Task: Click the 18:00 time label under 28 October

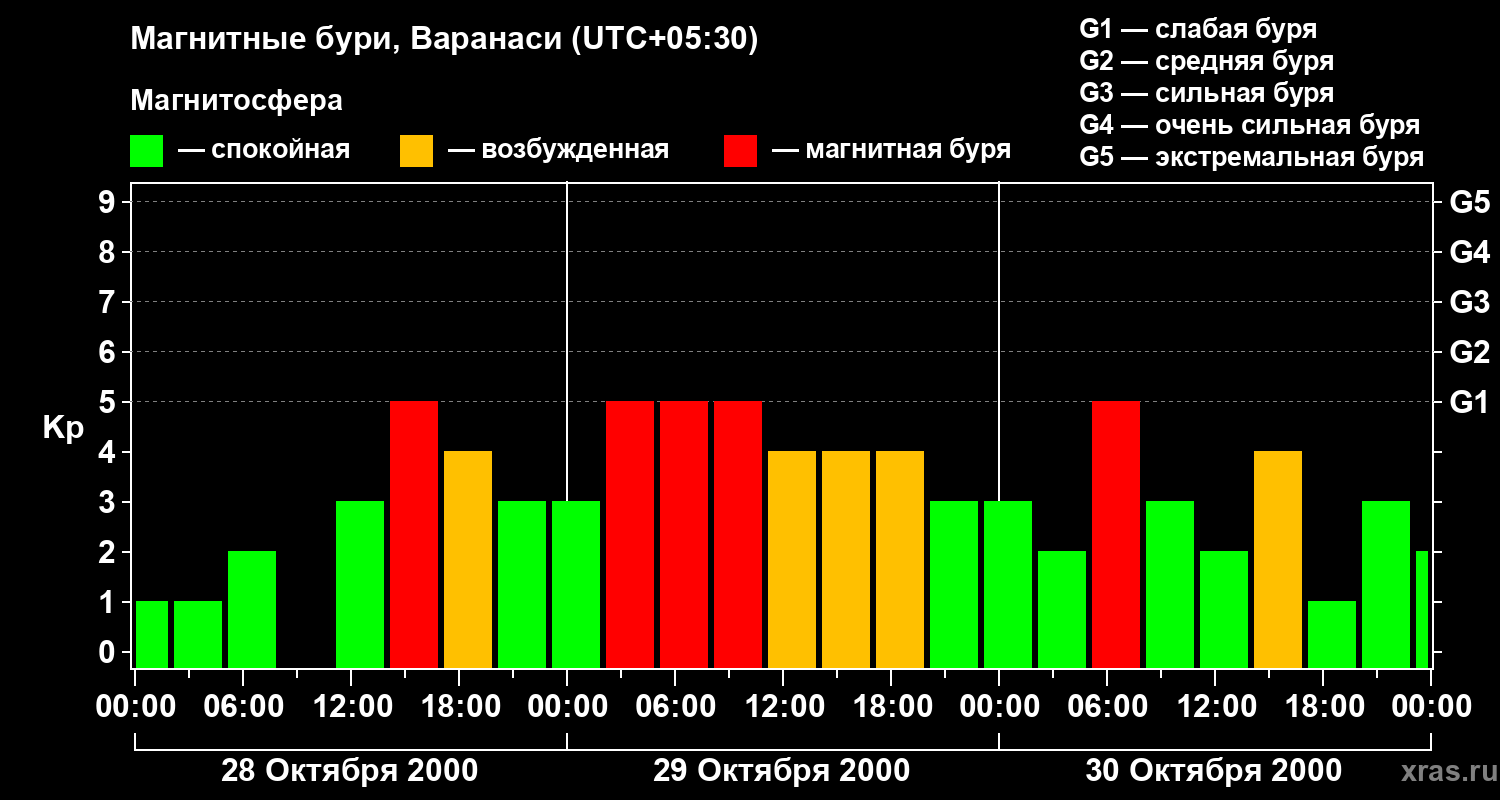Action: (x=459, y=707)
